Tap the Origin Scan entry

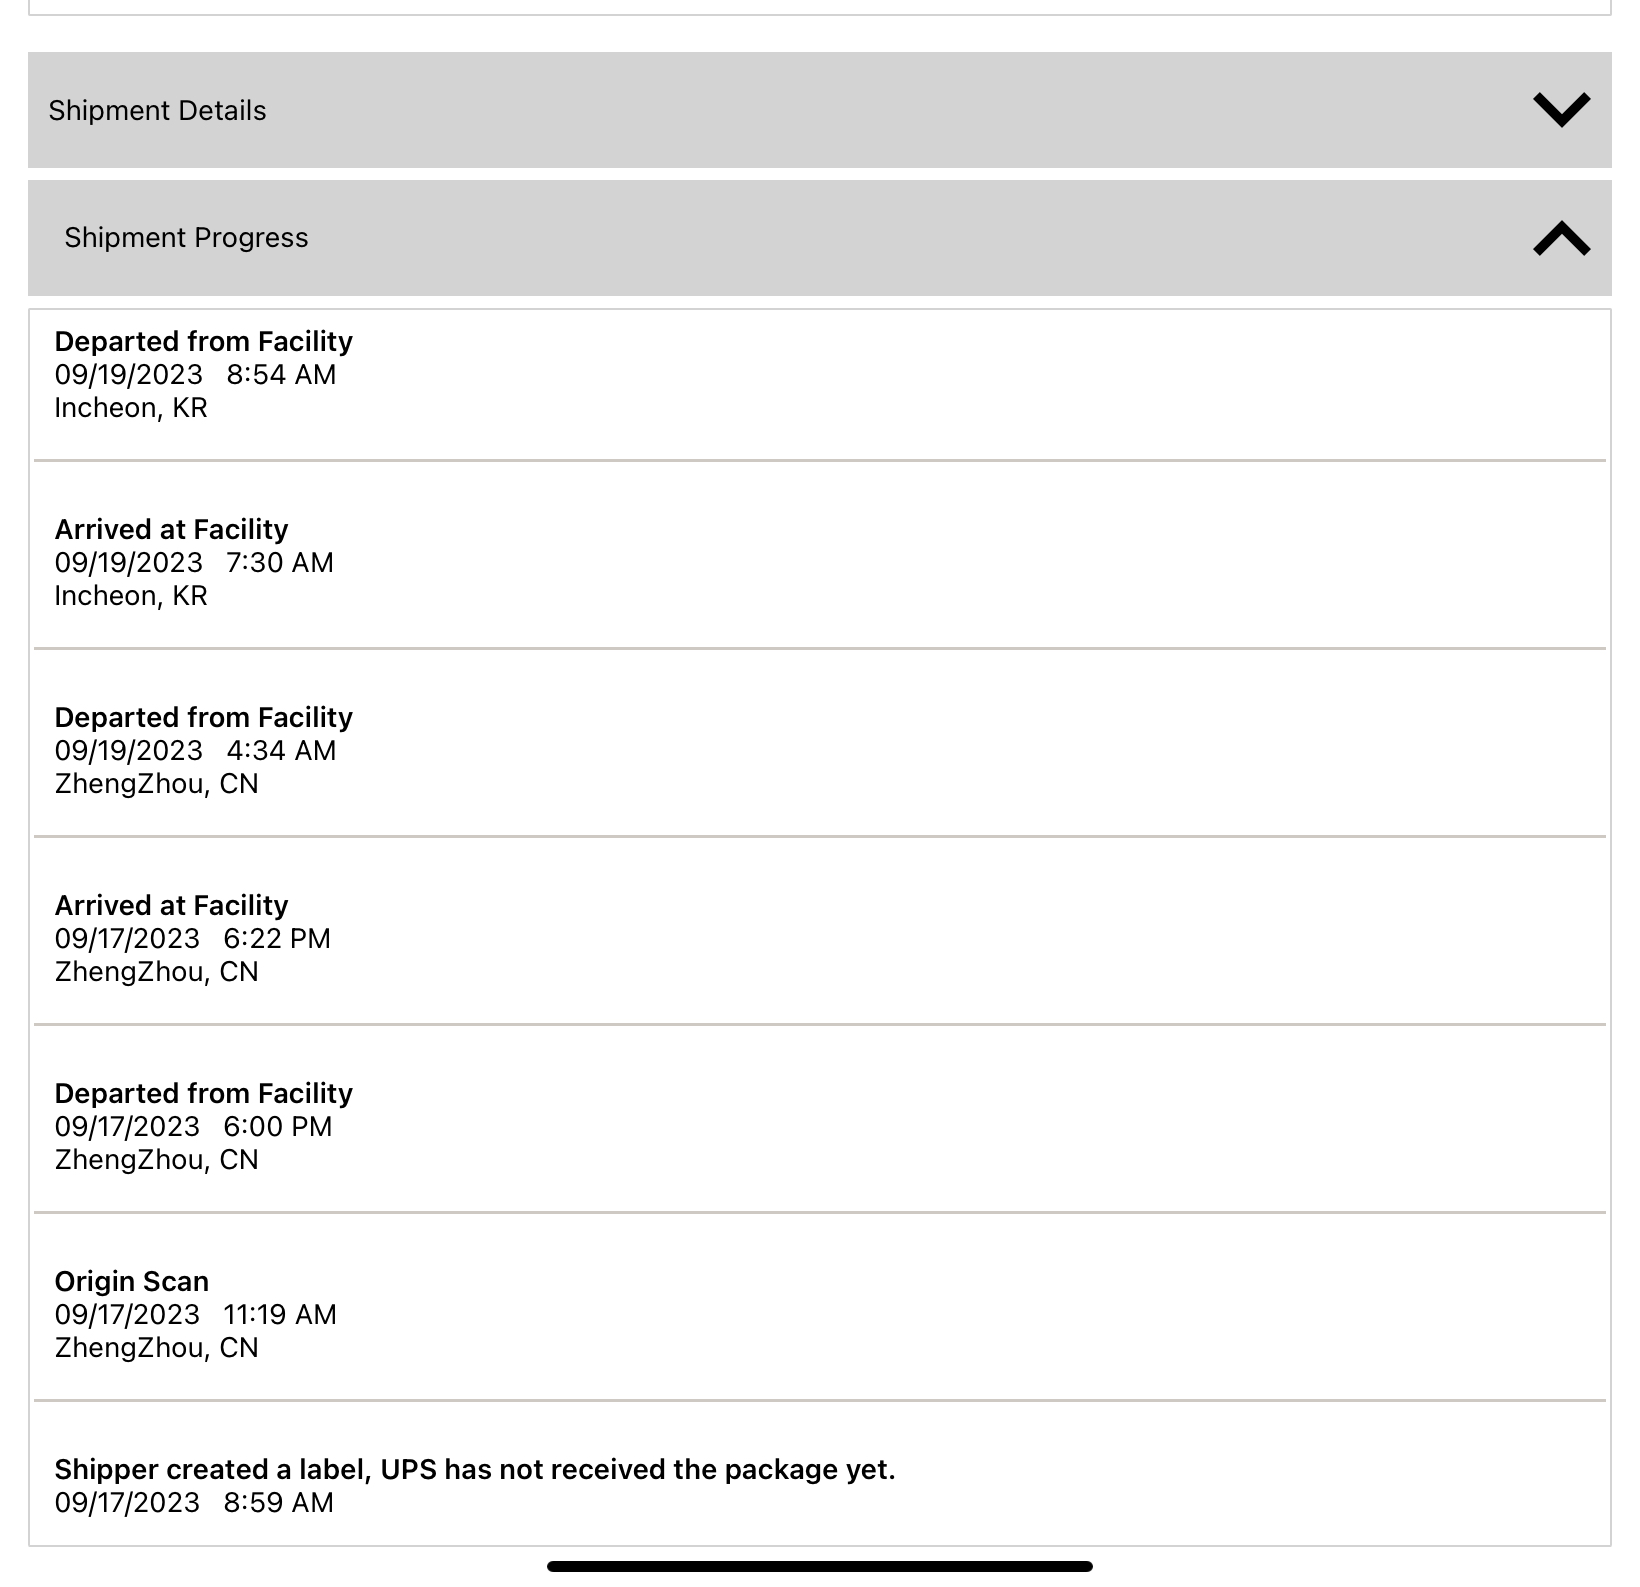click(820, 1307)
